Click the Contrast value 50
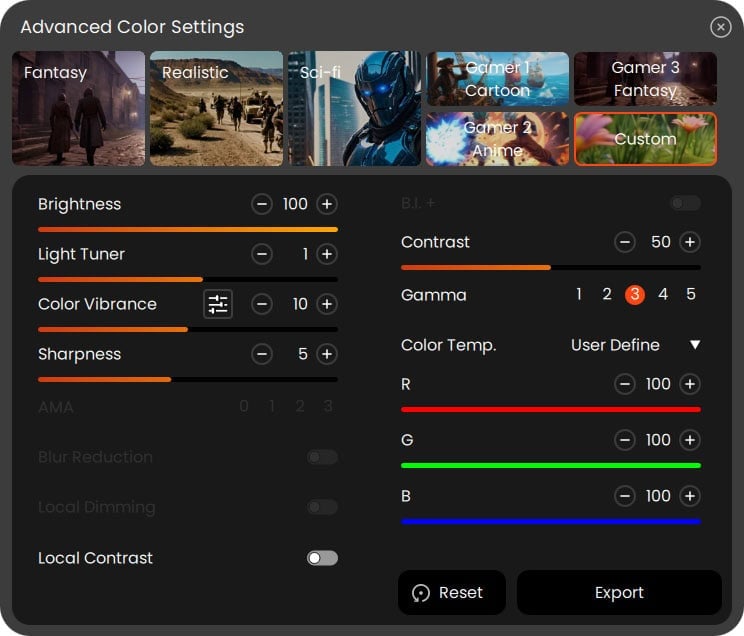The image size is (744, 636). (x=660, y=242)
